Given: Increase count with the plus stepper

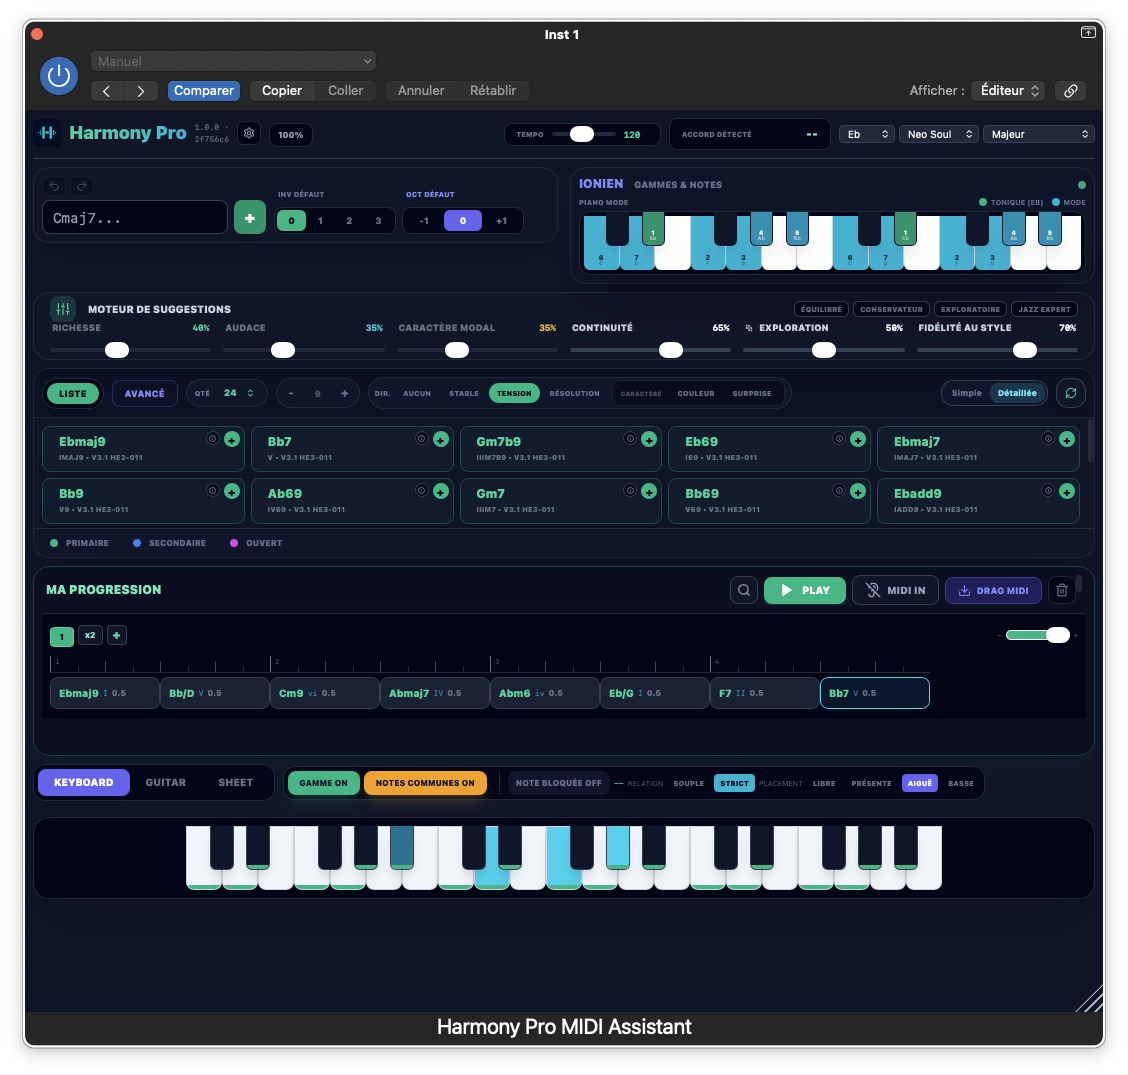Looking at the screenshot, I should coord(345,393).
